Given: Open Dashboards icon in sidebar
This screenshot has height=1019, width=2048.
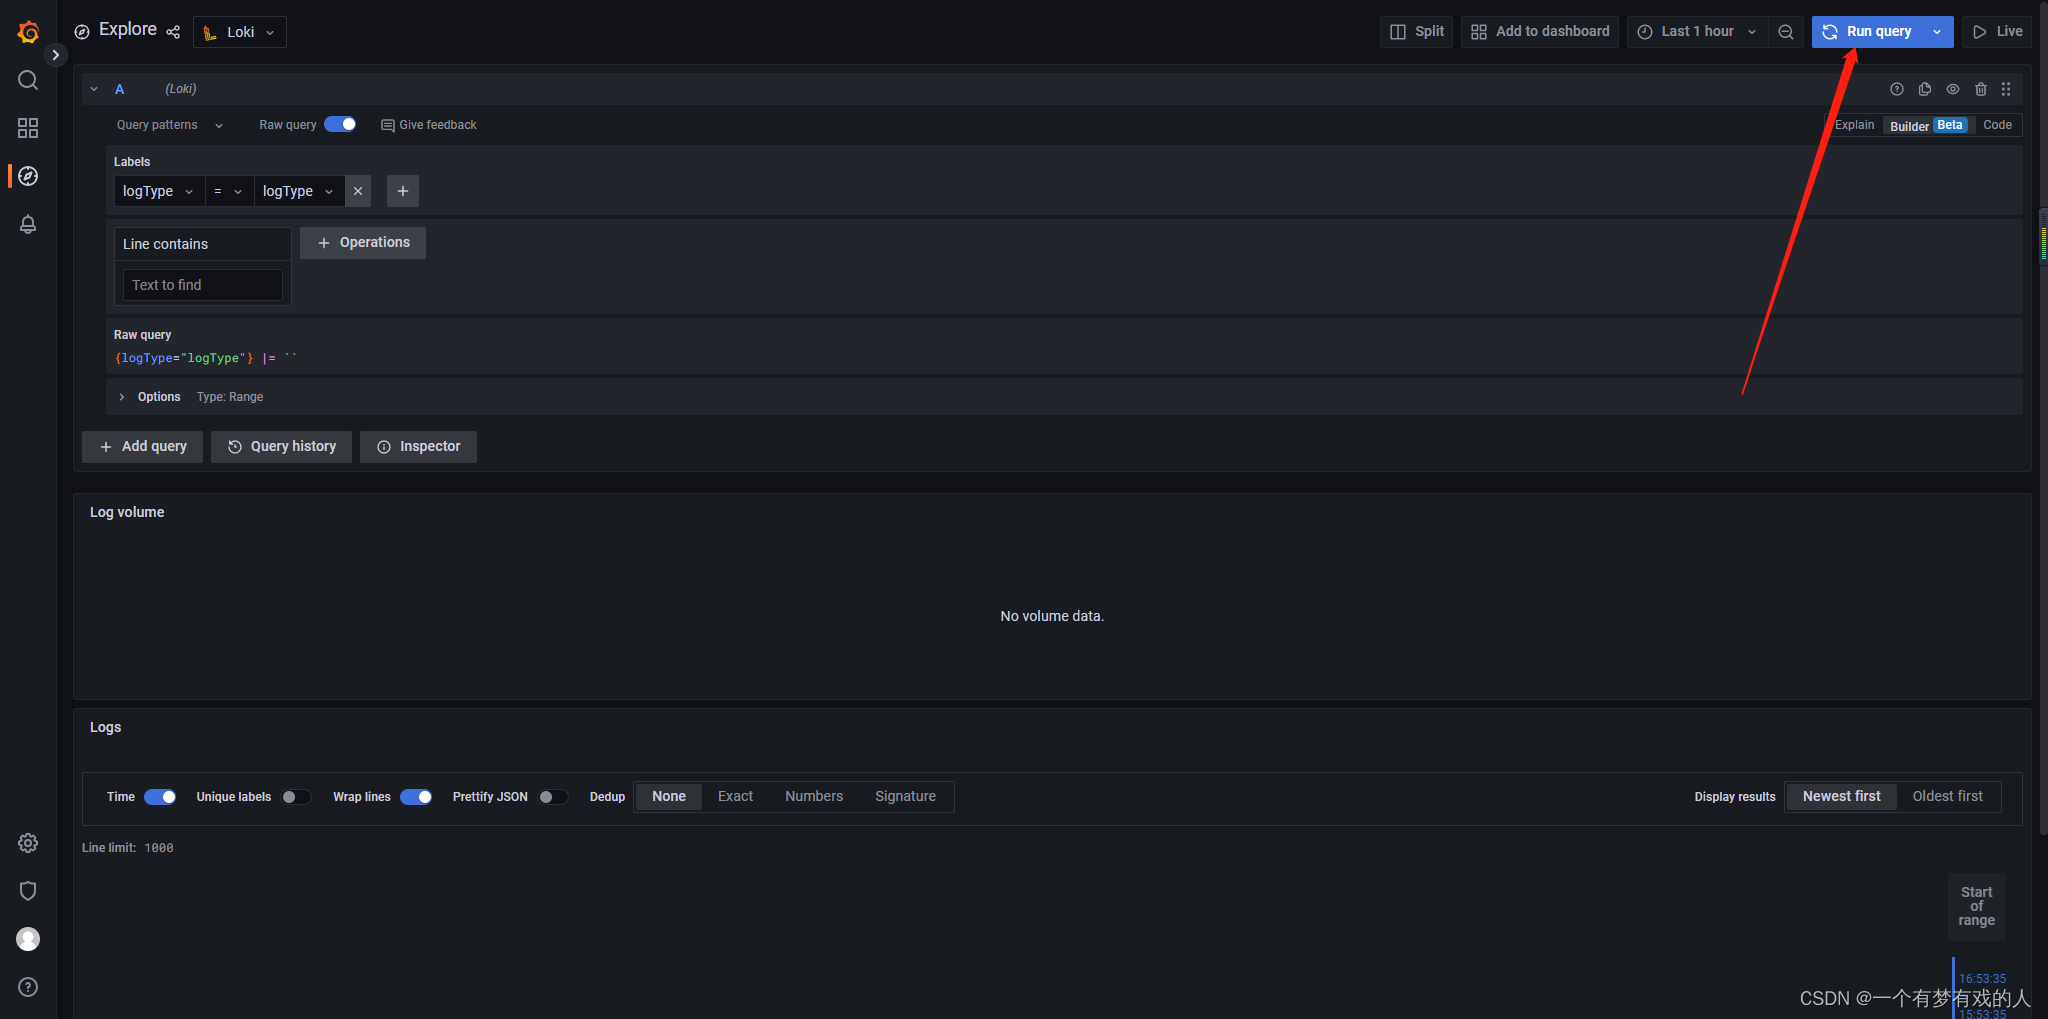Looking at the screenshot, I should (x=28, y=128).
